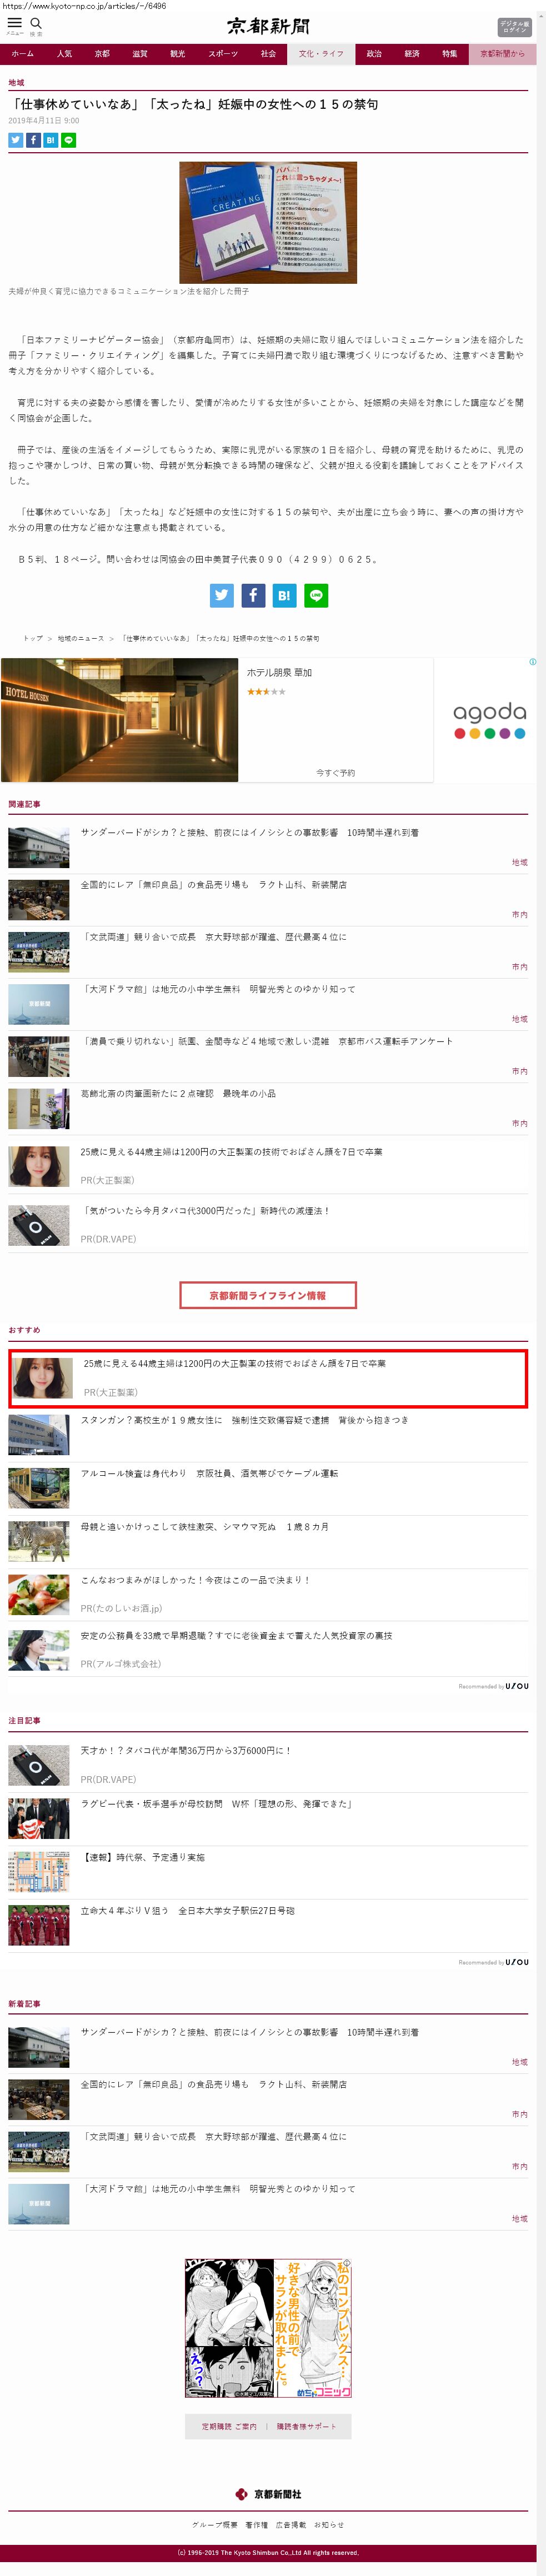The width and height of the screenshot is (546, 2576).
Task: Click the ad info icon beside the agoda ad
Action: click(532, 662)
